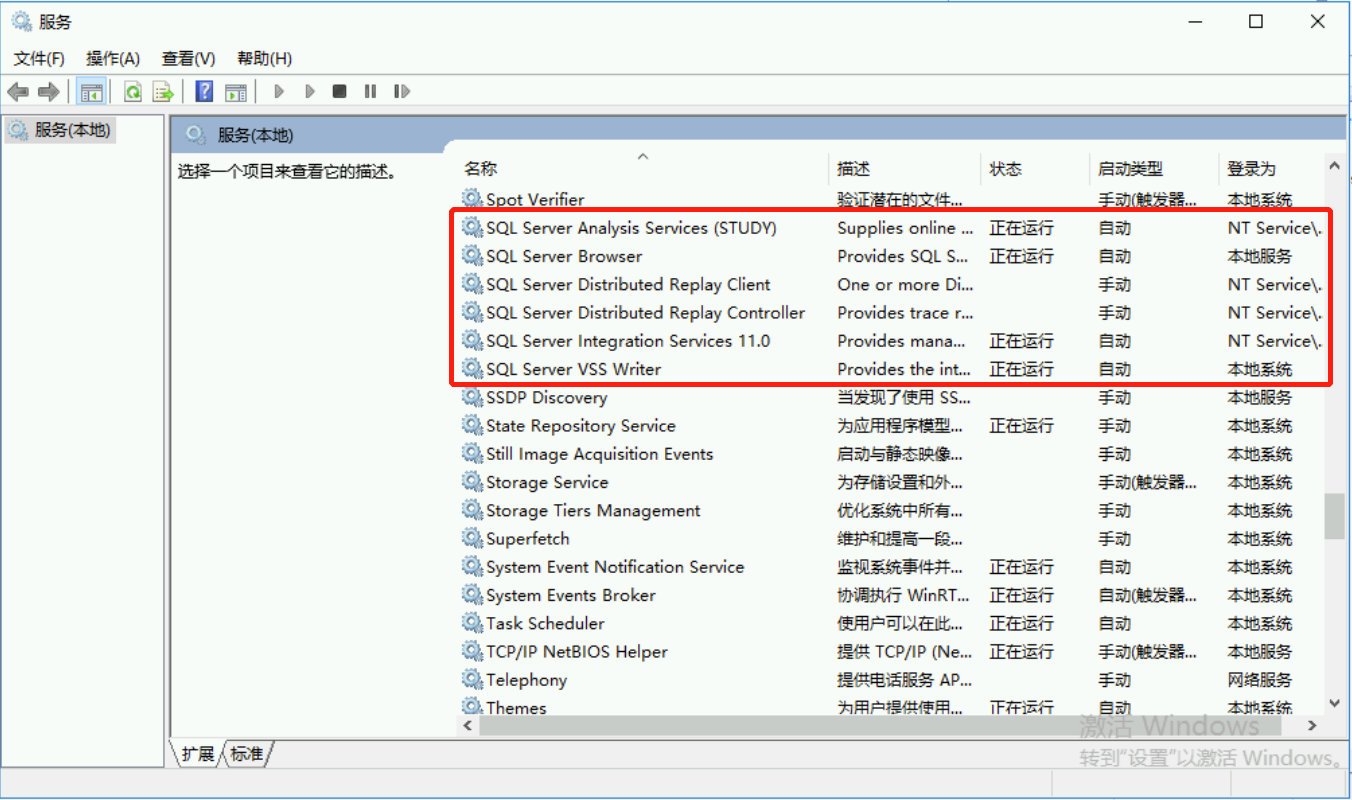The height and width of the screenshot is (800, 1352).
Task: Click the horizontal scrollbar left arrow
Action: point(469,726)
